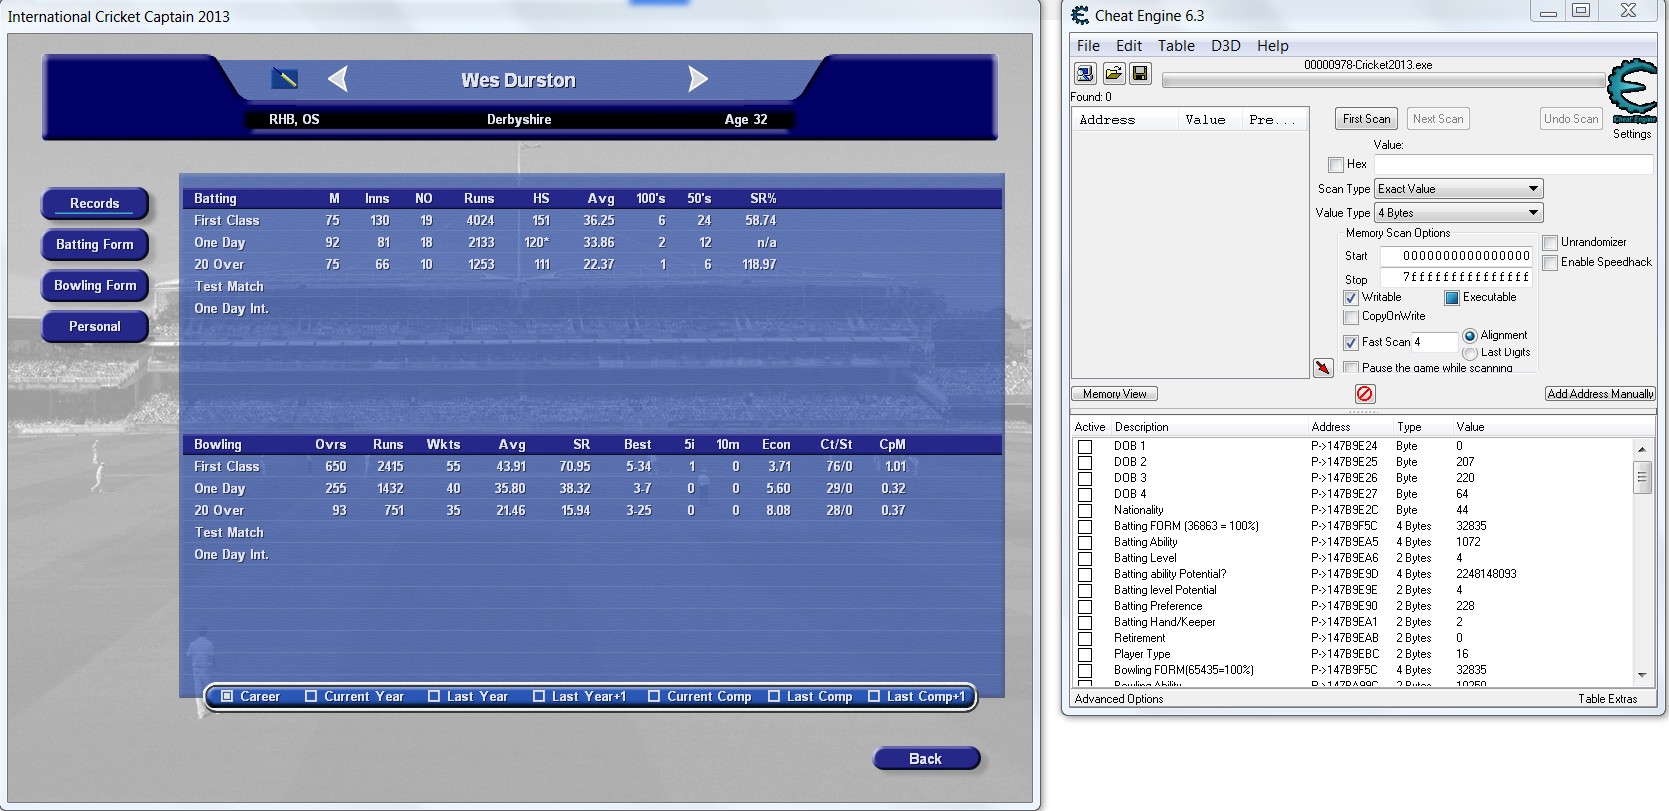Click the scan Value input field
The image size is (1669, 811).
(1513, 165)
